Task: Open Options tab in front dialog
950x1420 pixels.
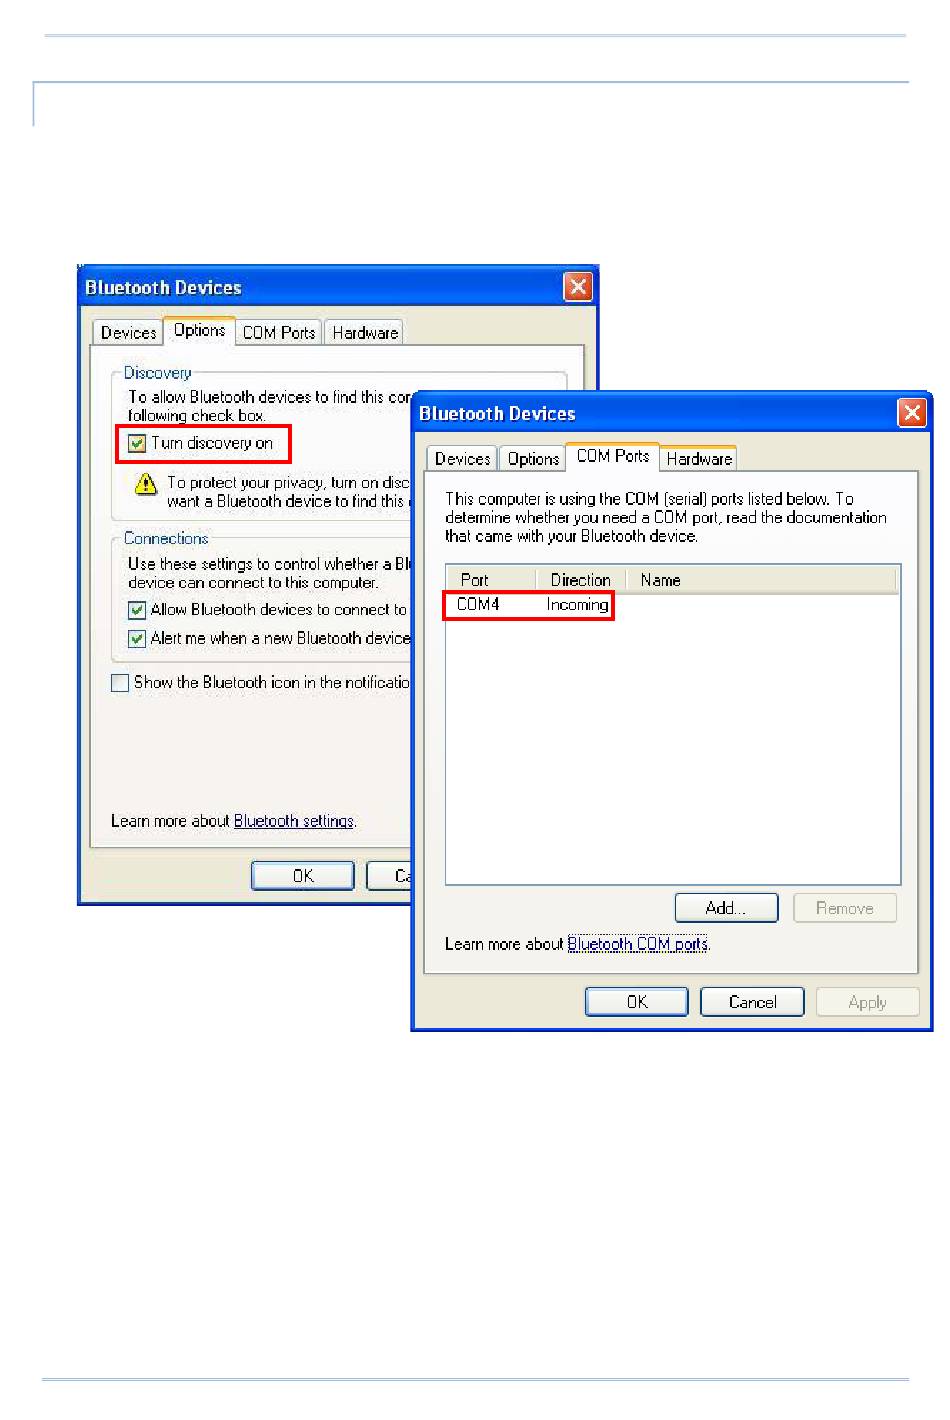Action: click(x=533, y=459)
